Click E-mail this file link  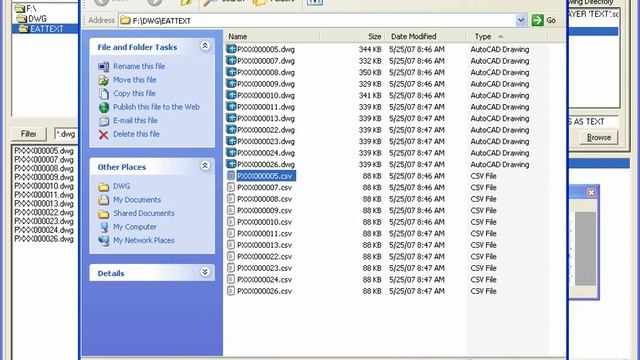click(x=135, y=120)
